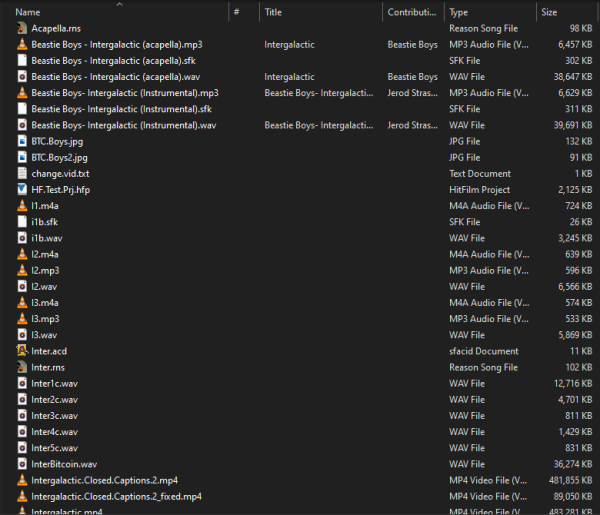
Task: Select the file name Inter3c.wav
Action: pos(54,416)
